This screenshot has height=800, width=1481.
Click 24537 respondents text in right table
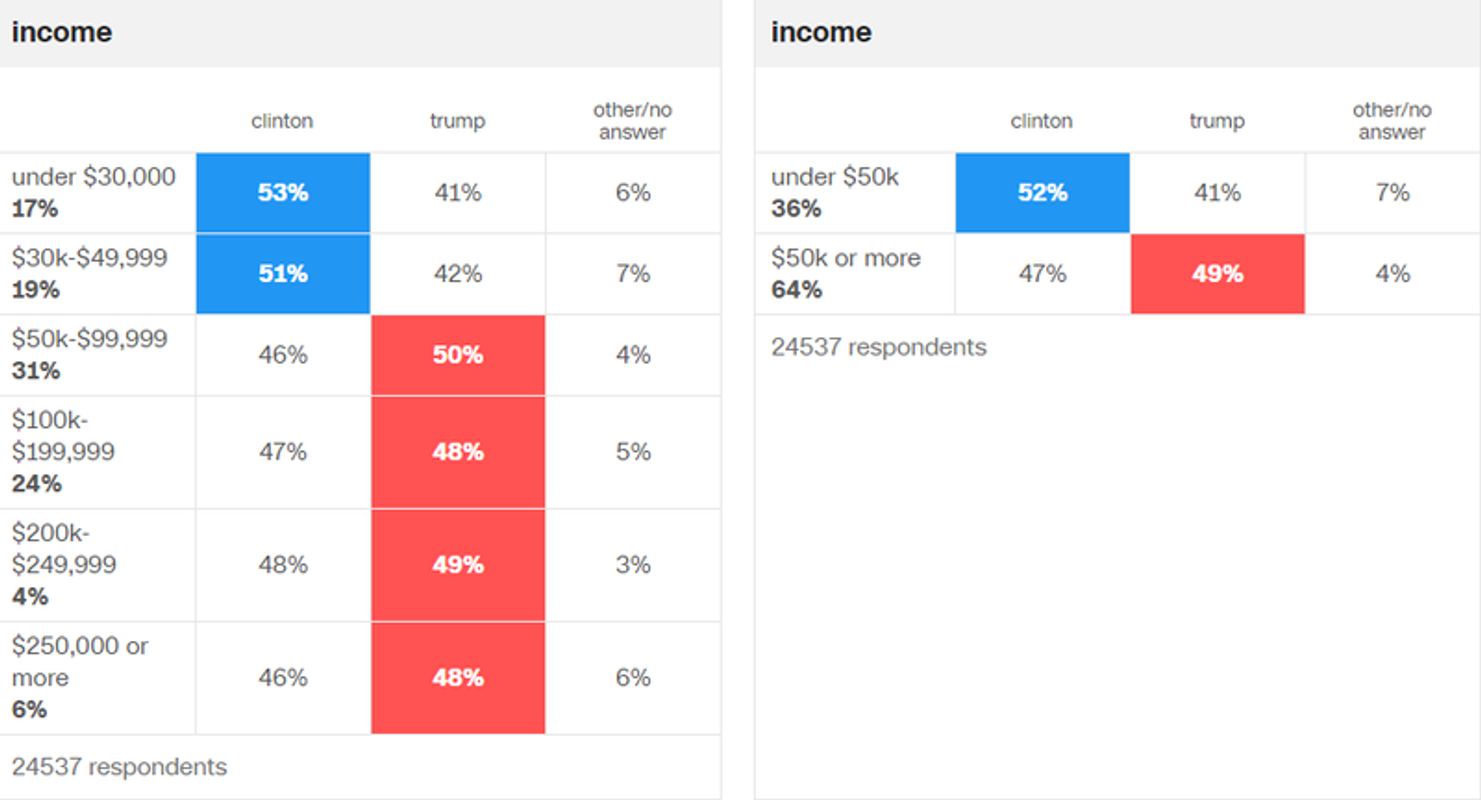(878, 347)
